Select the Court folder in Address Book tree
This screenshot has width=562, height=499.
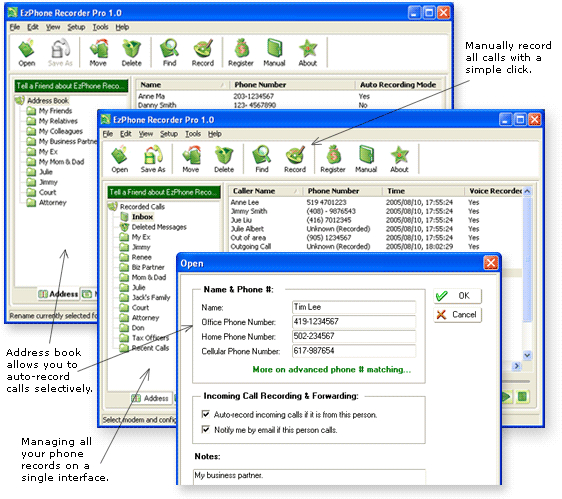click(x=47, y=193)
